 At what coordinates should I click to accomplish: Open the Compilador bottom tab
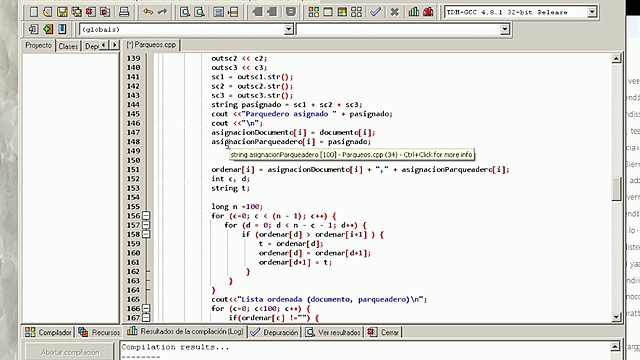click(48, 332)
